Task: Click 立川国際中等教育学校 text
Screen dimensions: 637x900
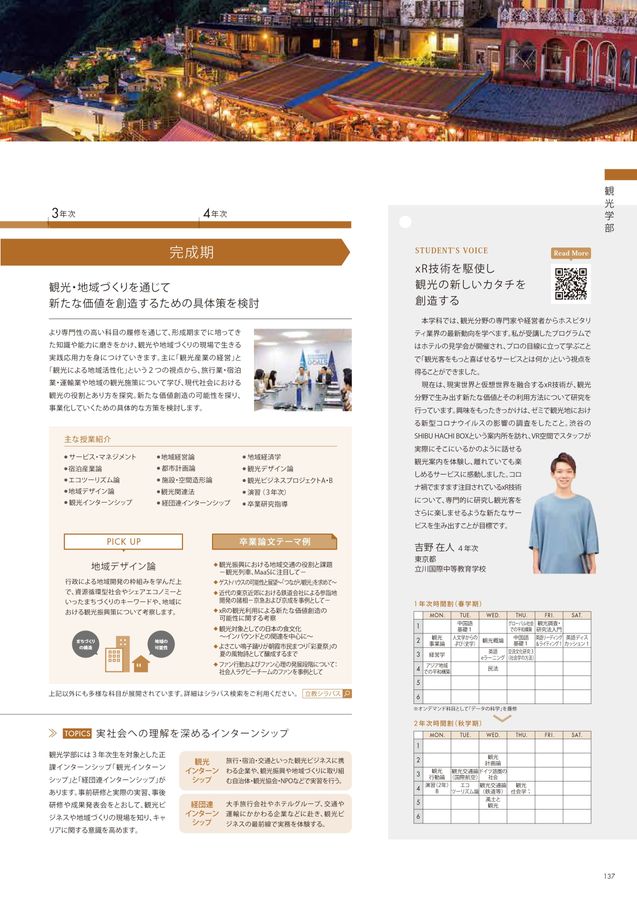Action: click(450, 569)
